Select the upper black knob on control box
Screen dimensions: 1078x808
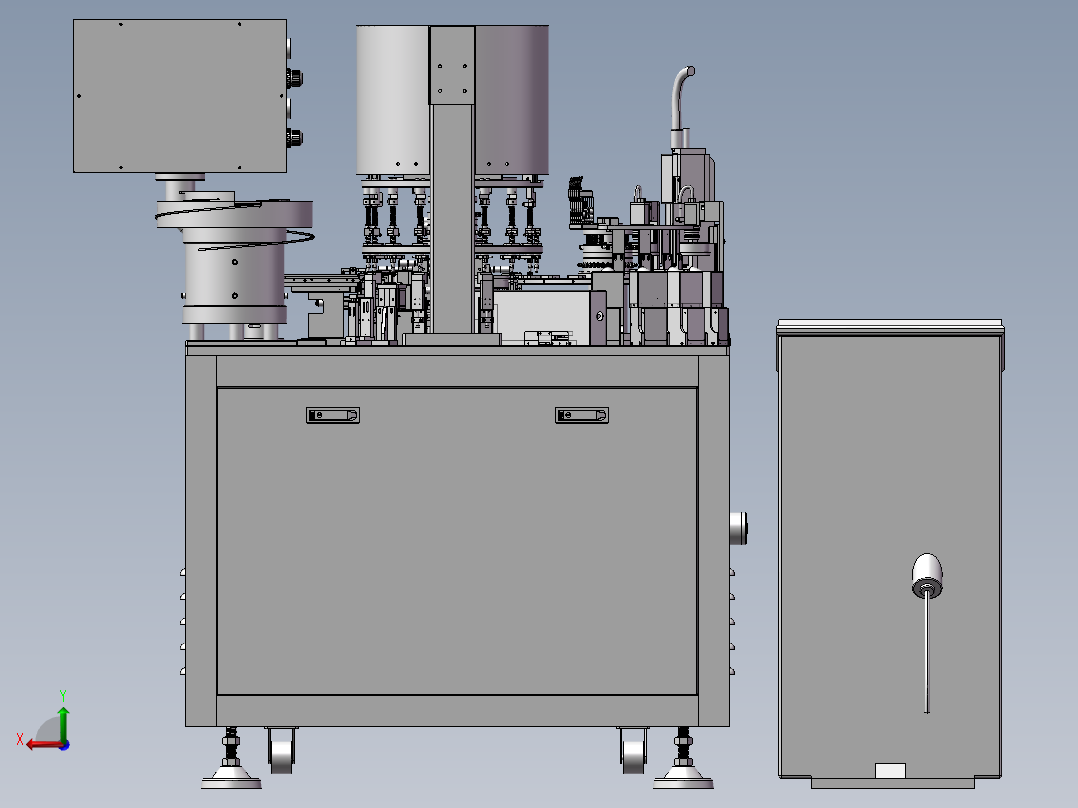click(x=295, y=78)
